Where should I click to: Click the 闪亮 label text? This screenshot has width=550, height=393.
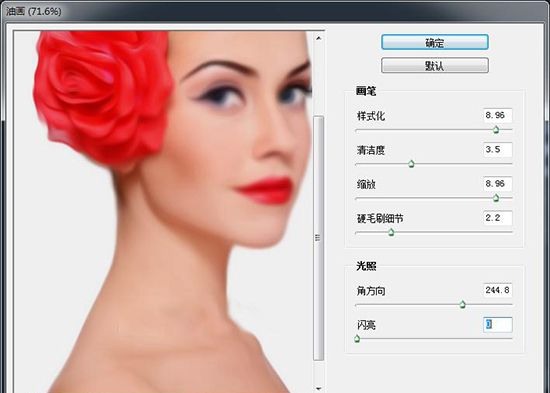coord(366,325)
